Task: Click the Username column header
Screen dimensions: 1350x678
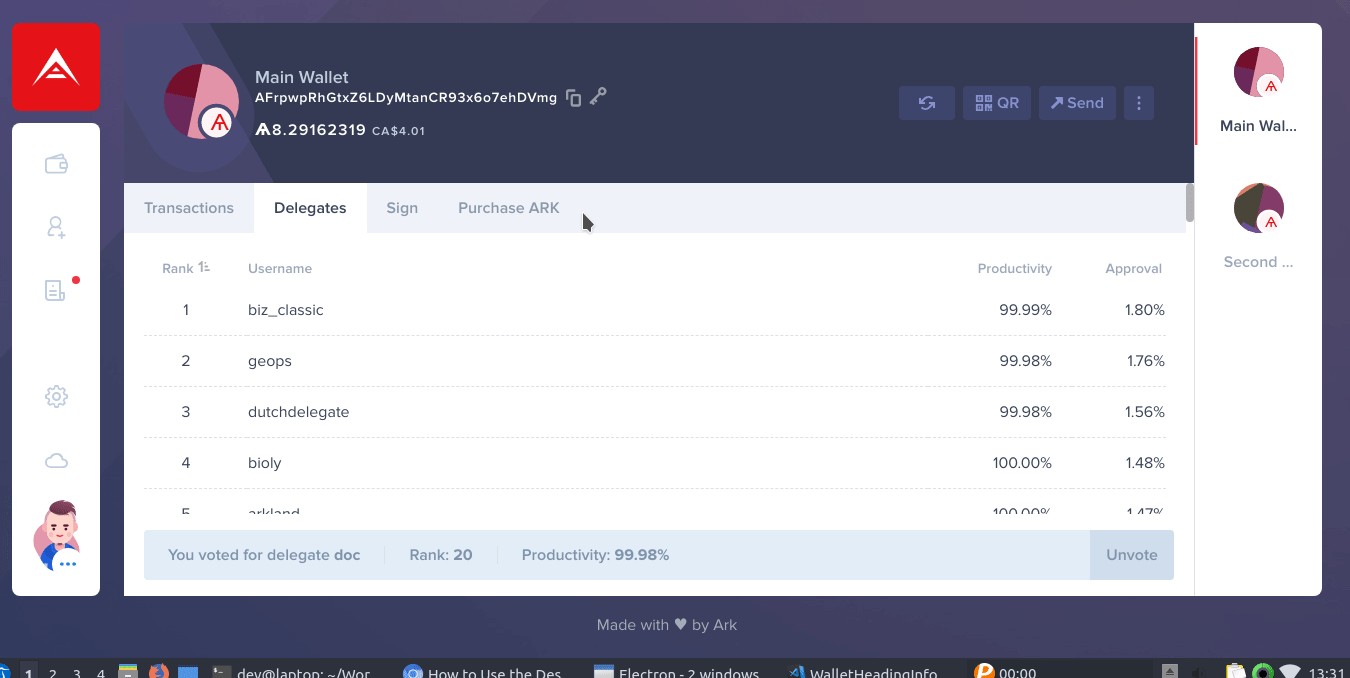Action: [280, 268]
